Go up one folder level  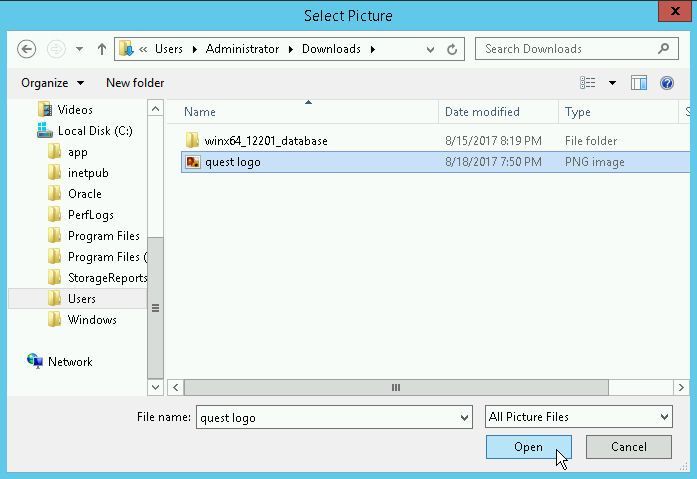102,49
